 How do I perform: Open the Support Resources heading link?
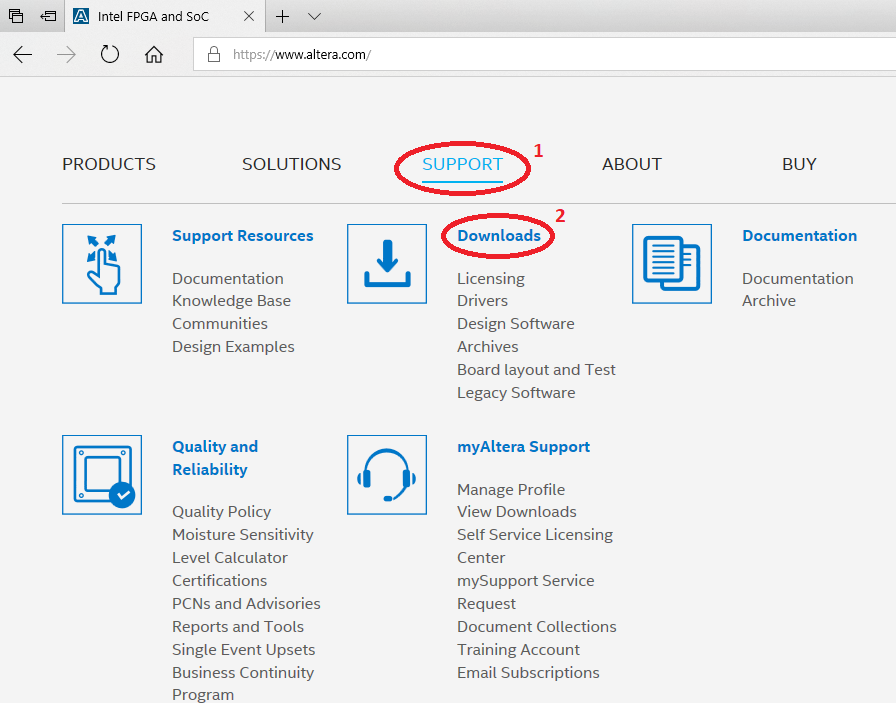[242, 235]
